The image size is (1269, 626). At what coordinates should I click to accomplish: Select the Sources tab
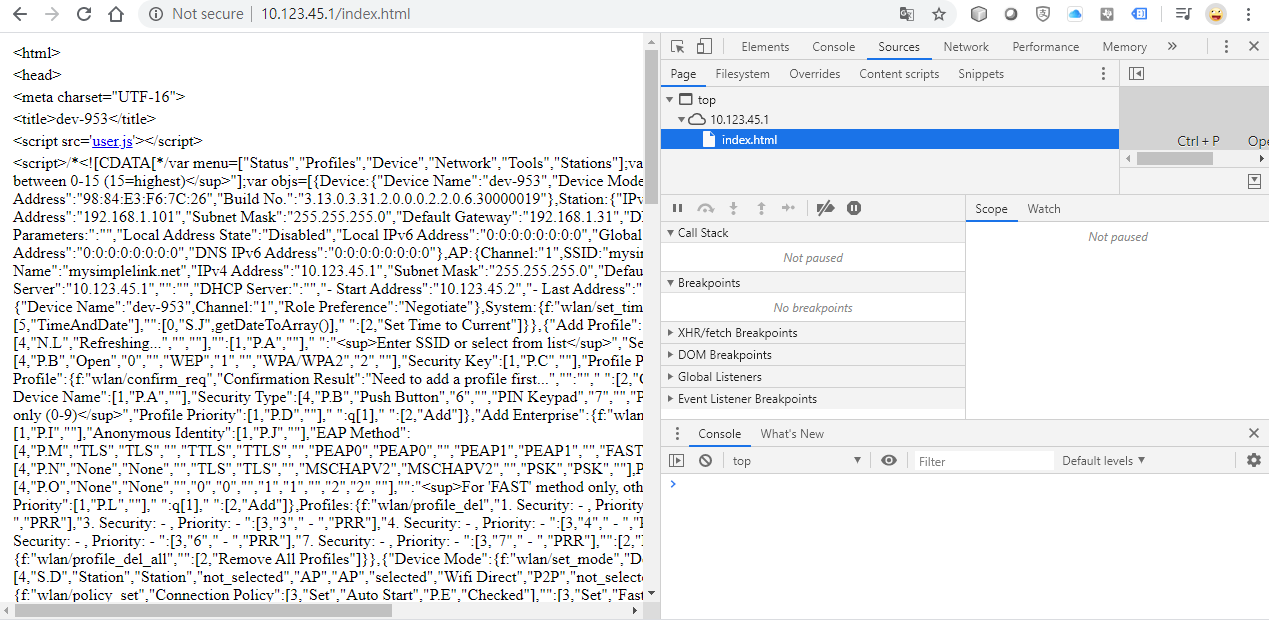(899, 46)
